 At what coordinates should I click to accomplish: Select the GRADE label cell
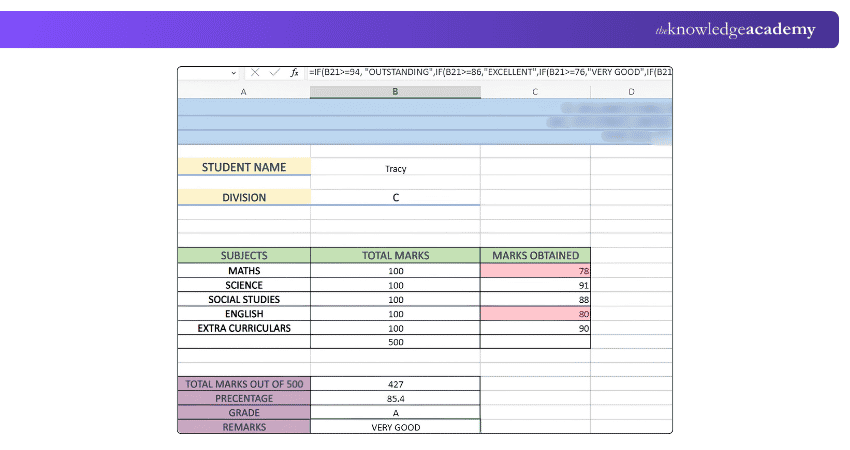point(244,412)
